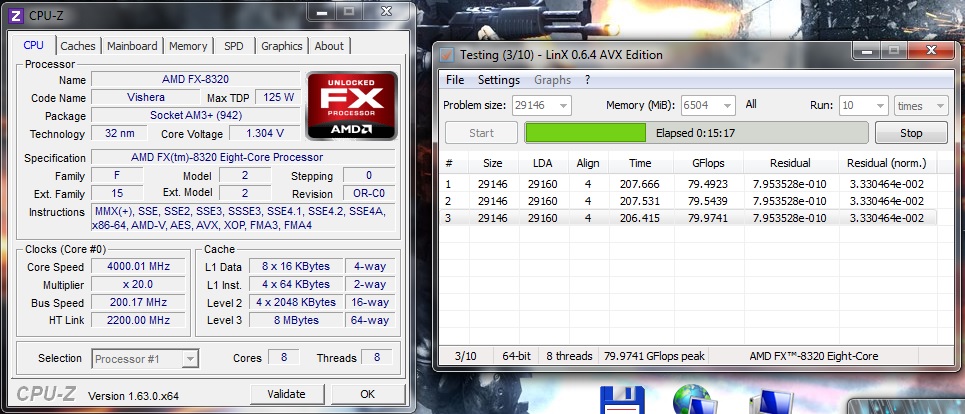Image resolution: width=965 pixels, height=414 pixels.
Task: Click the Threads count field in CPU-Z
Action: pos(377,357)
